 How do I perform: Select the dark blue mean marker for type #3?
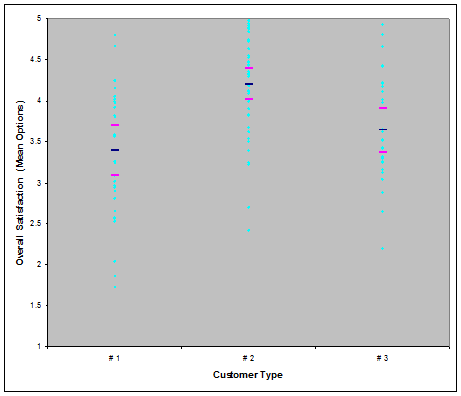click(383, 129)
